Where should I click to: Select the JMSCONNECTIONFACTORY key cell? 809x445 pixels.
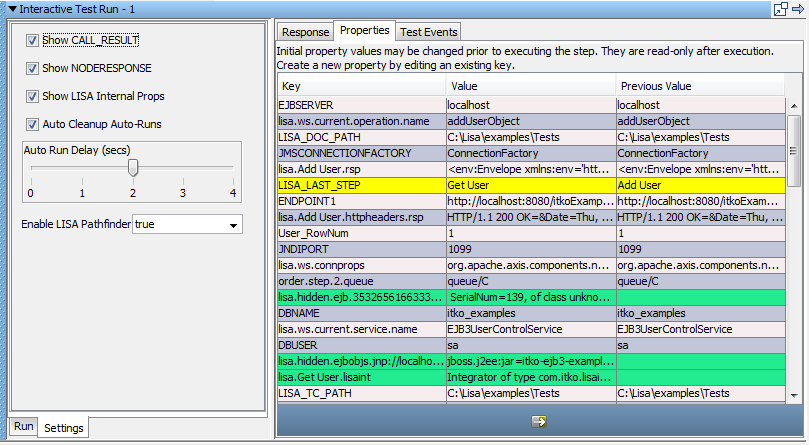coord(362,153)
